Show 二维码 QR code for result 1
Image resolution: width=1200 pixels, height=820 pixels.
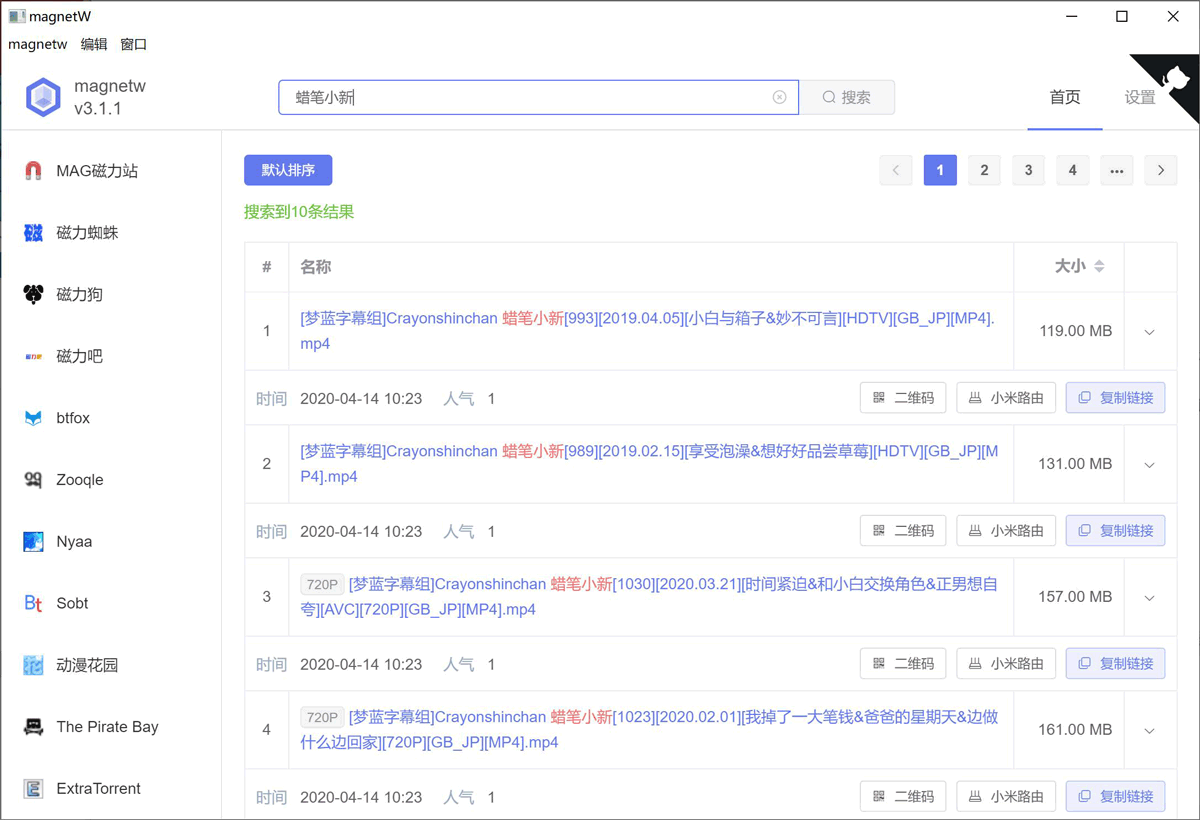pyautogui.click(x=903, y=398)
